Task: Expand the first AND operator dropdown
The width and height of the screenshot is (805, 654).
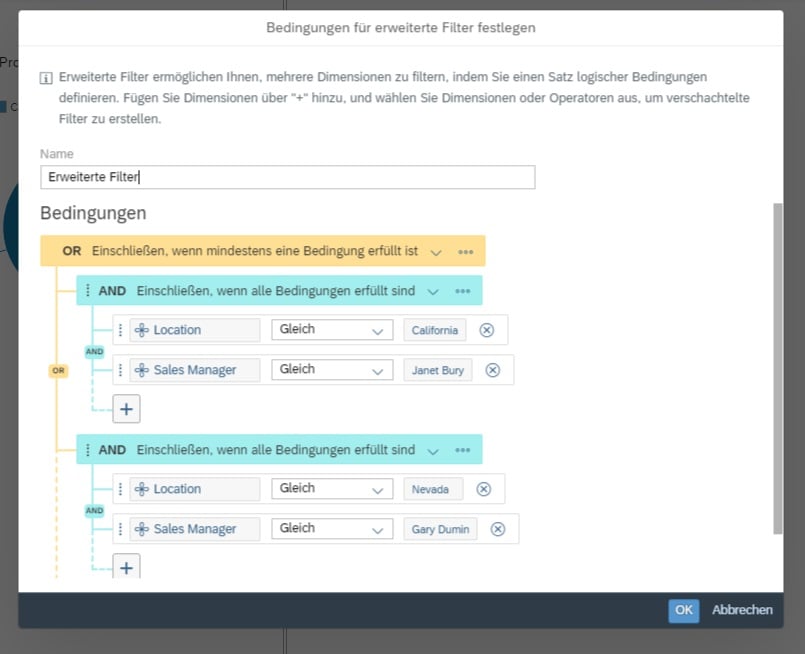Action: point(433,291)
